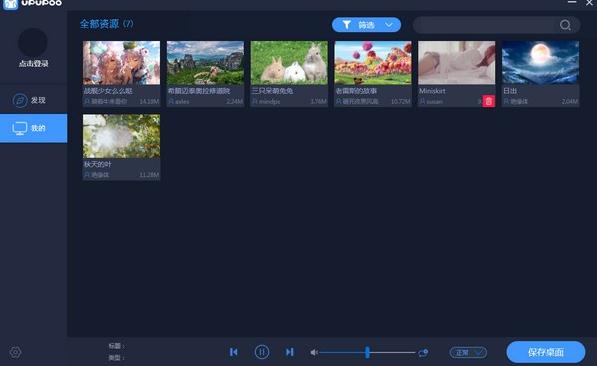597x366 pixels.
Task: Expand the 筛选 filter dropdown
Action: point(366,25)
